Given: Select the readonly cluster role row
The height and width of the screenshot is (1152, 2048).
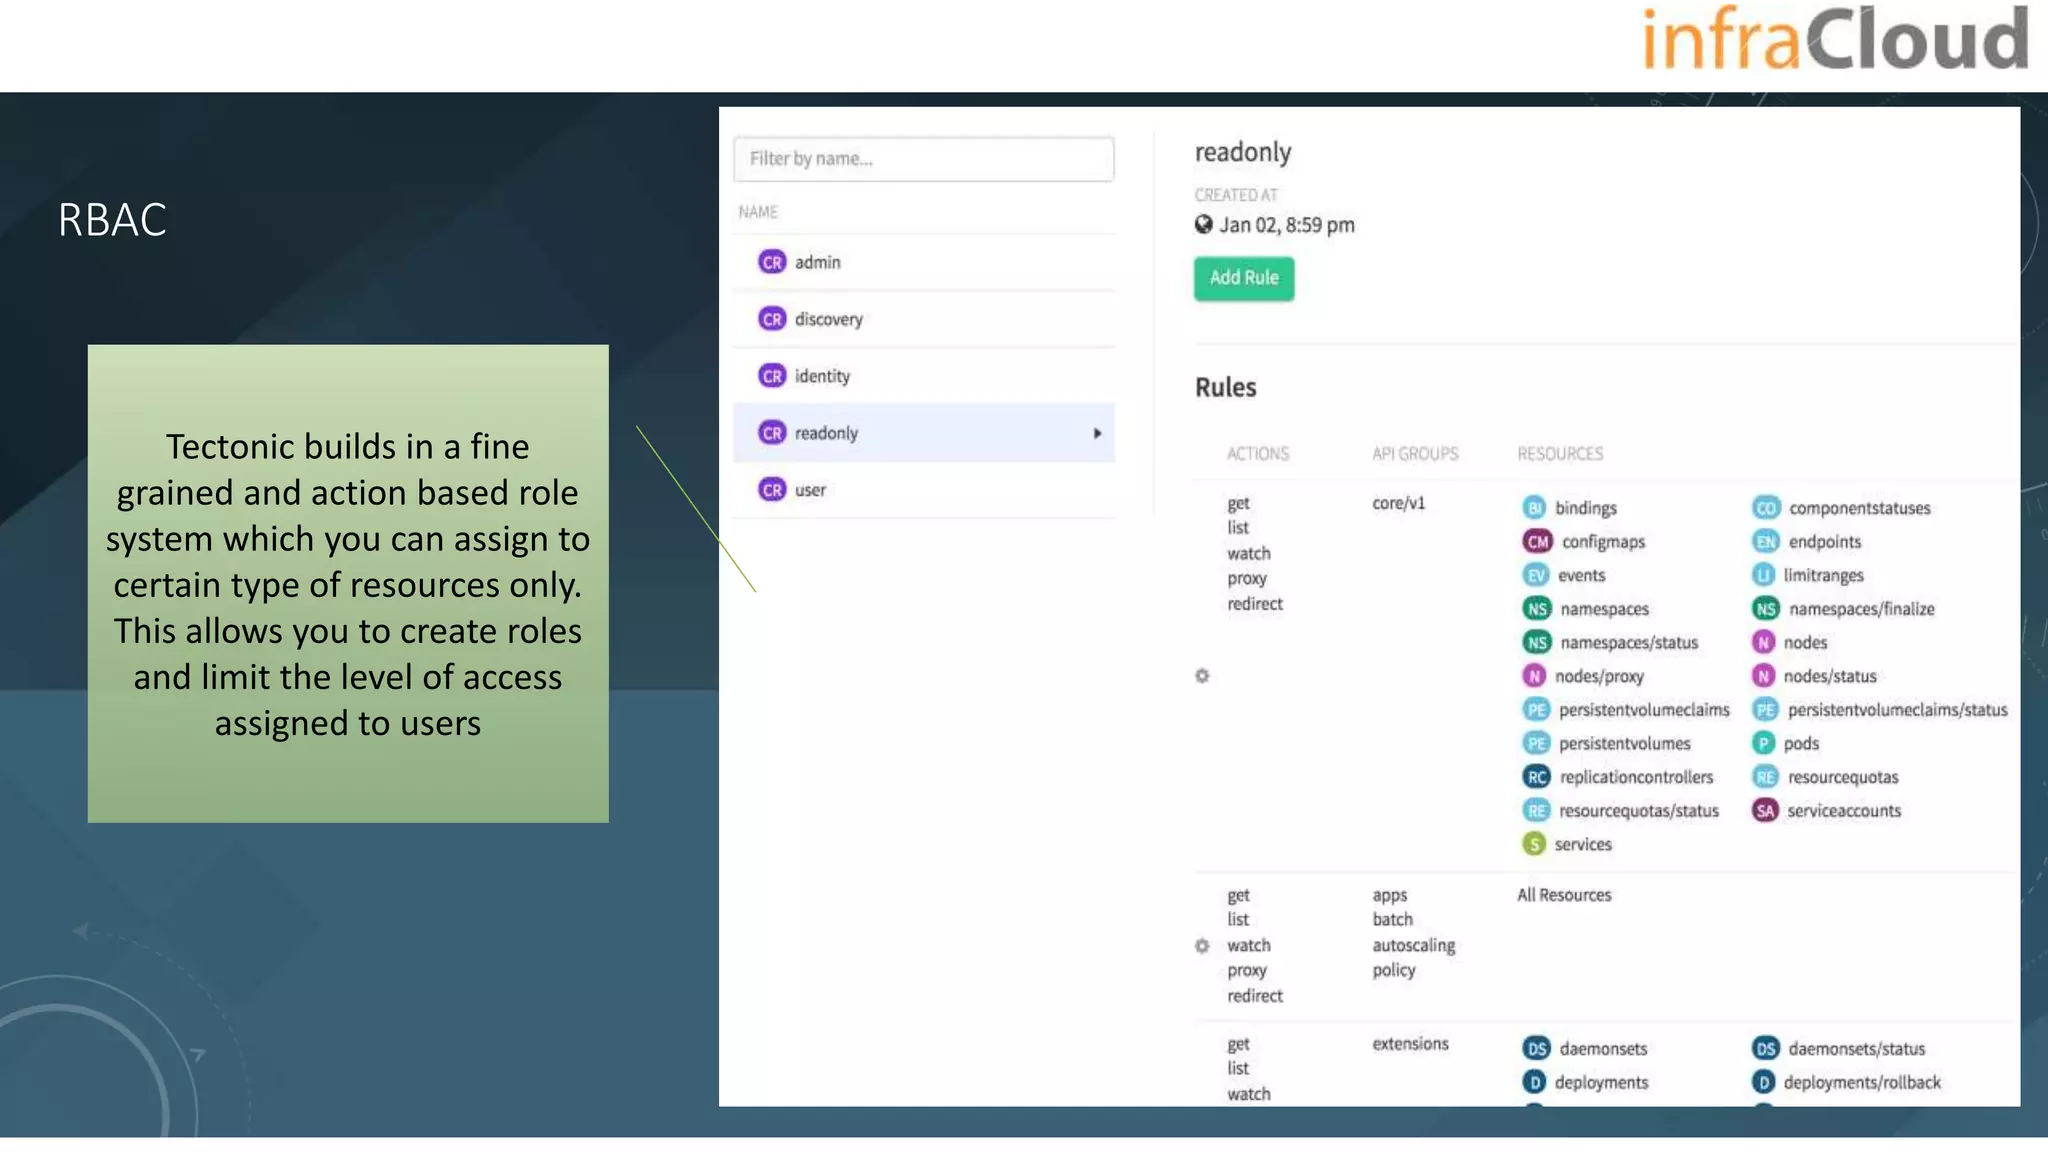Looking at the screenshot, I should pos(923,433).
